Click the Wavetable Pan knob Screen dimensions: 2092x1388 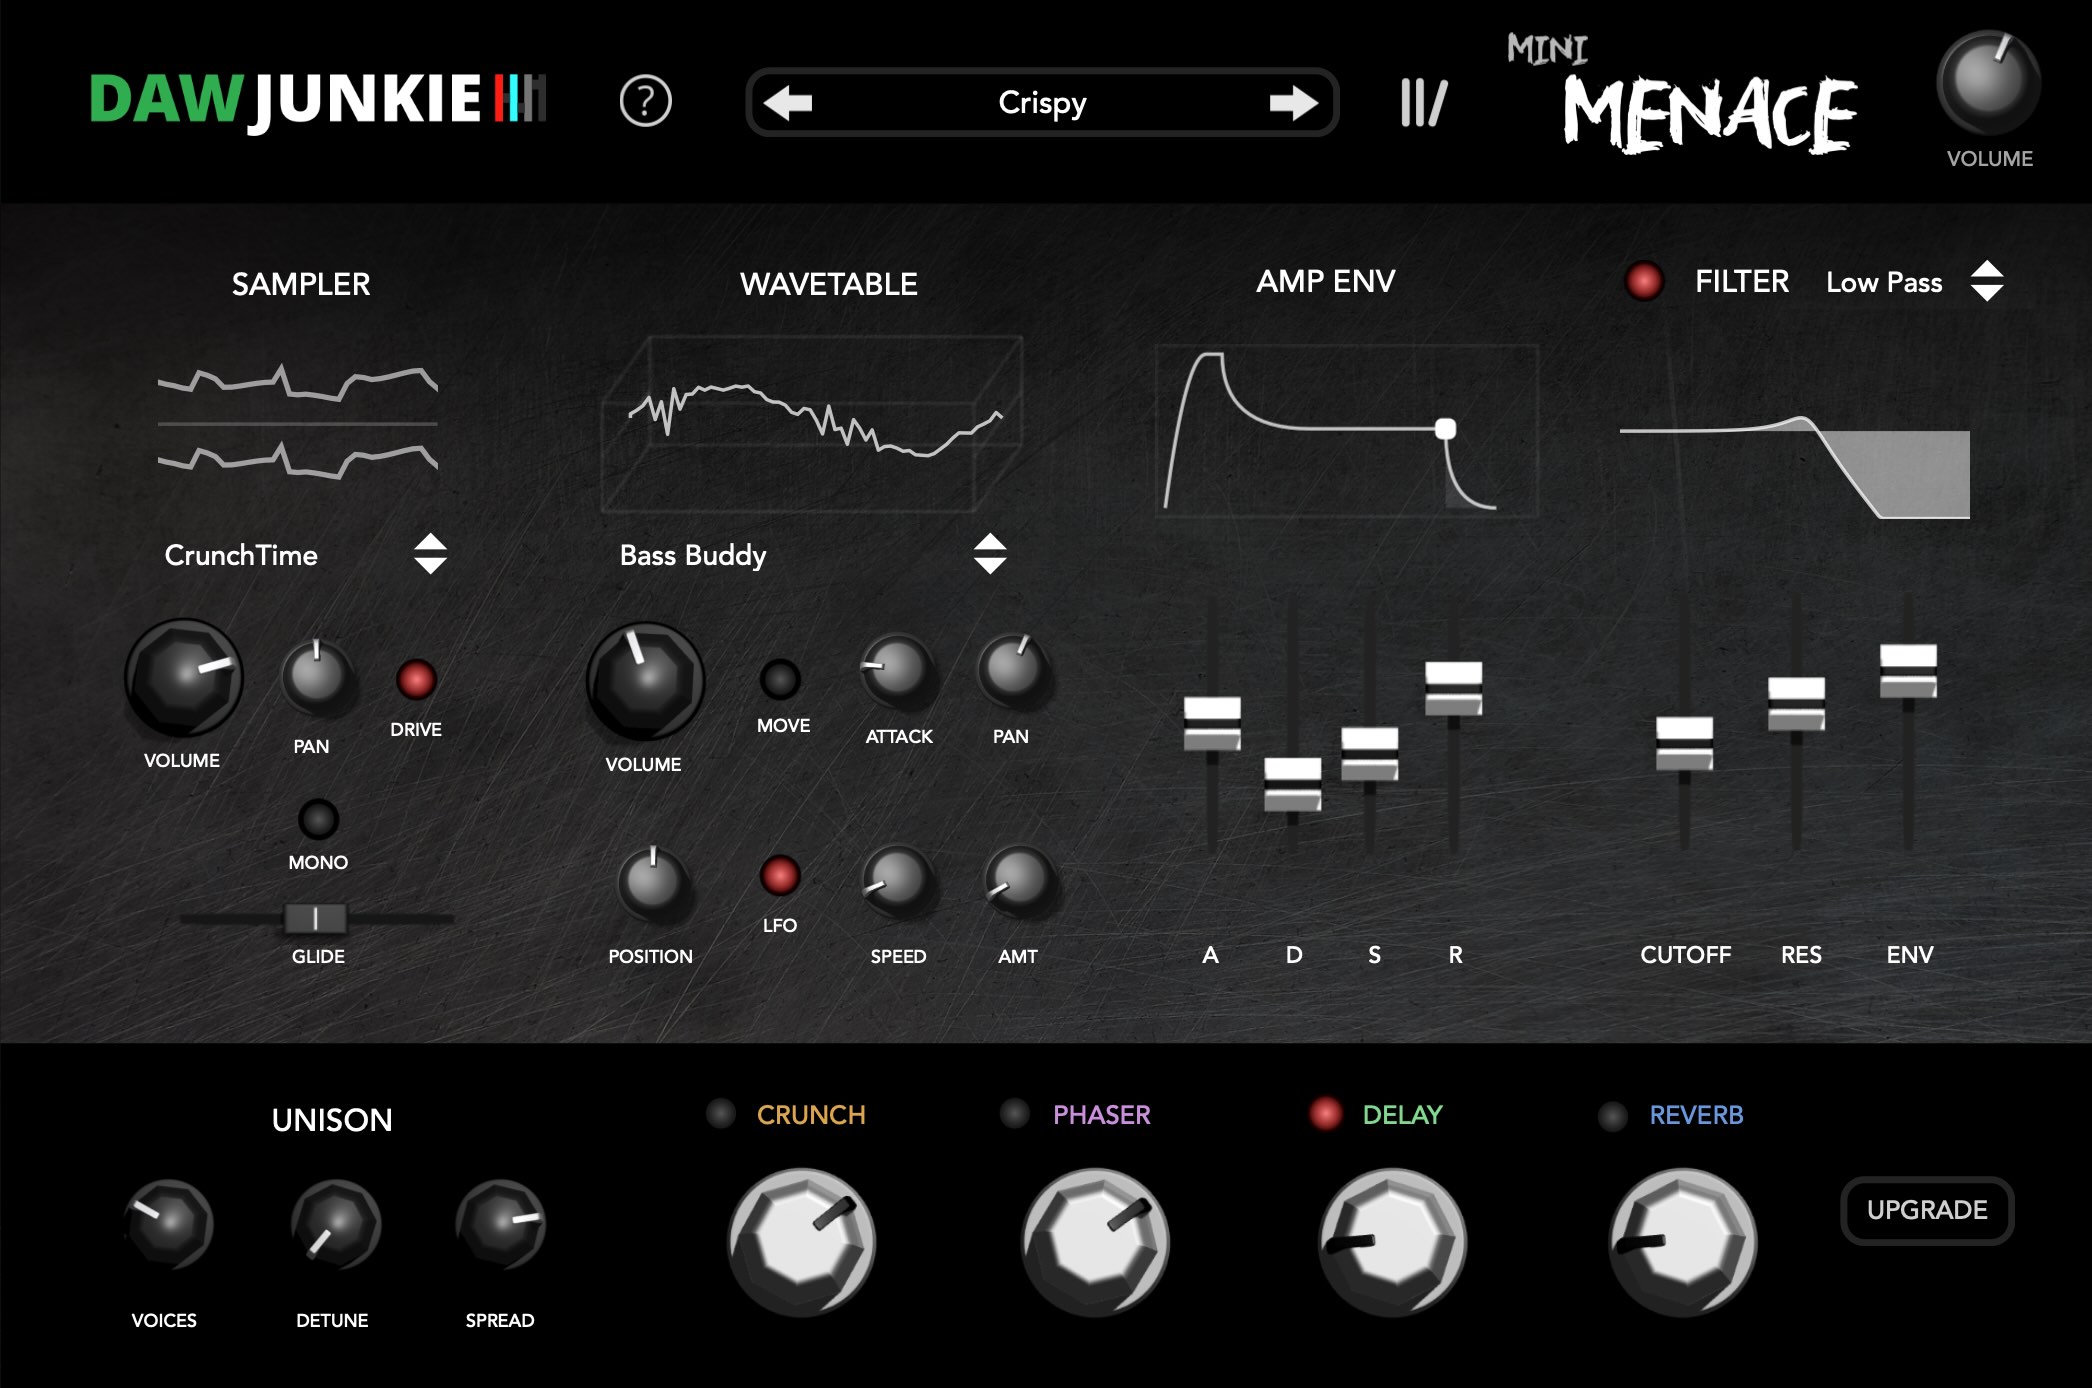click(1013, 668)
